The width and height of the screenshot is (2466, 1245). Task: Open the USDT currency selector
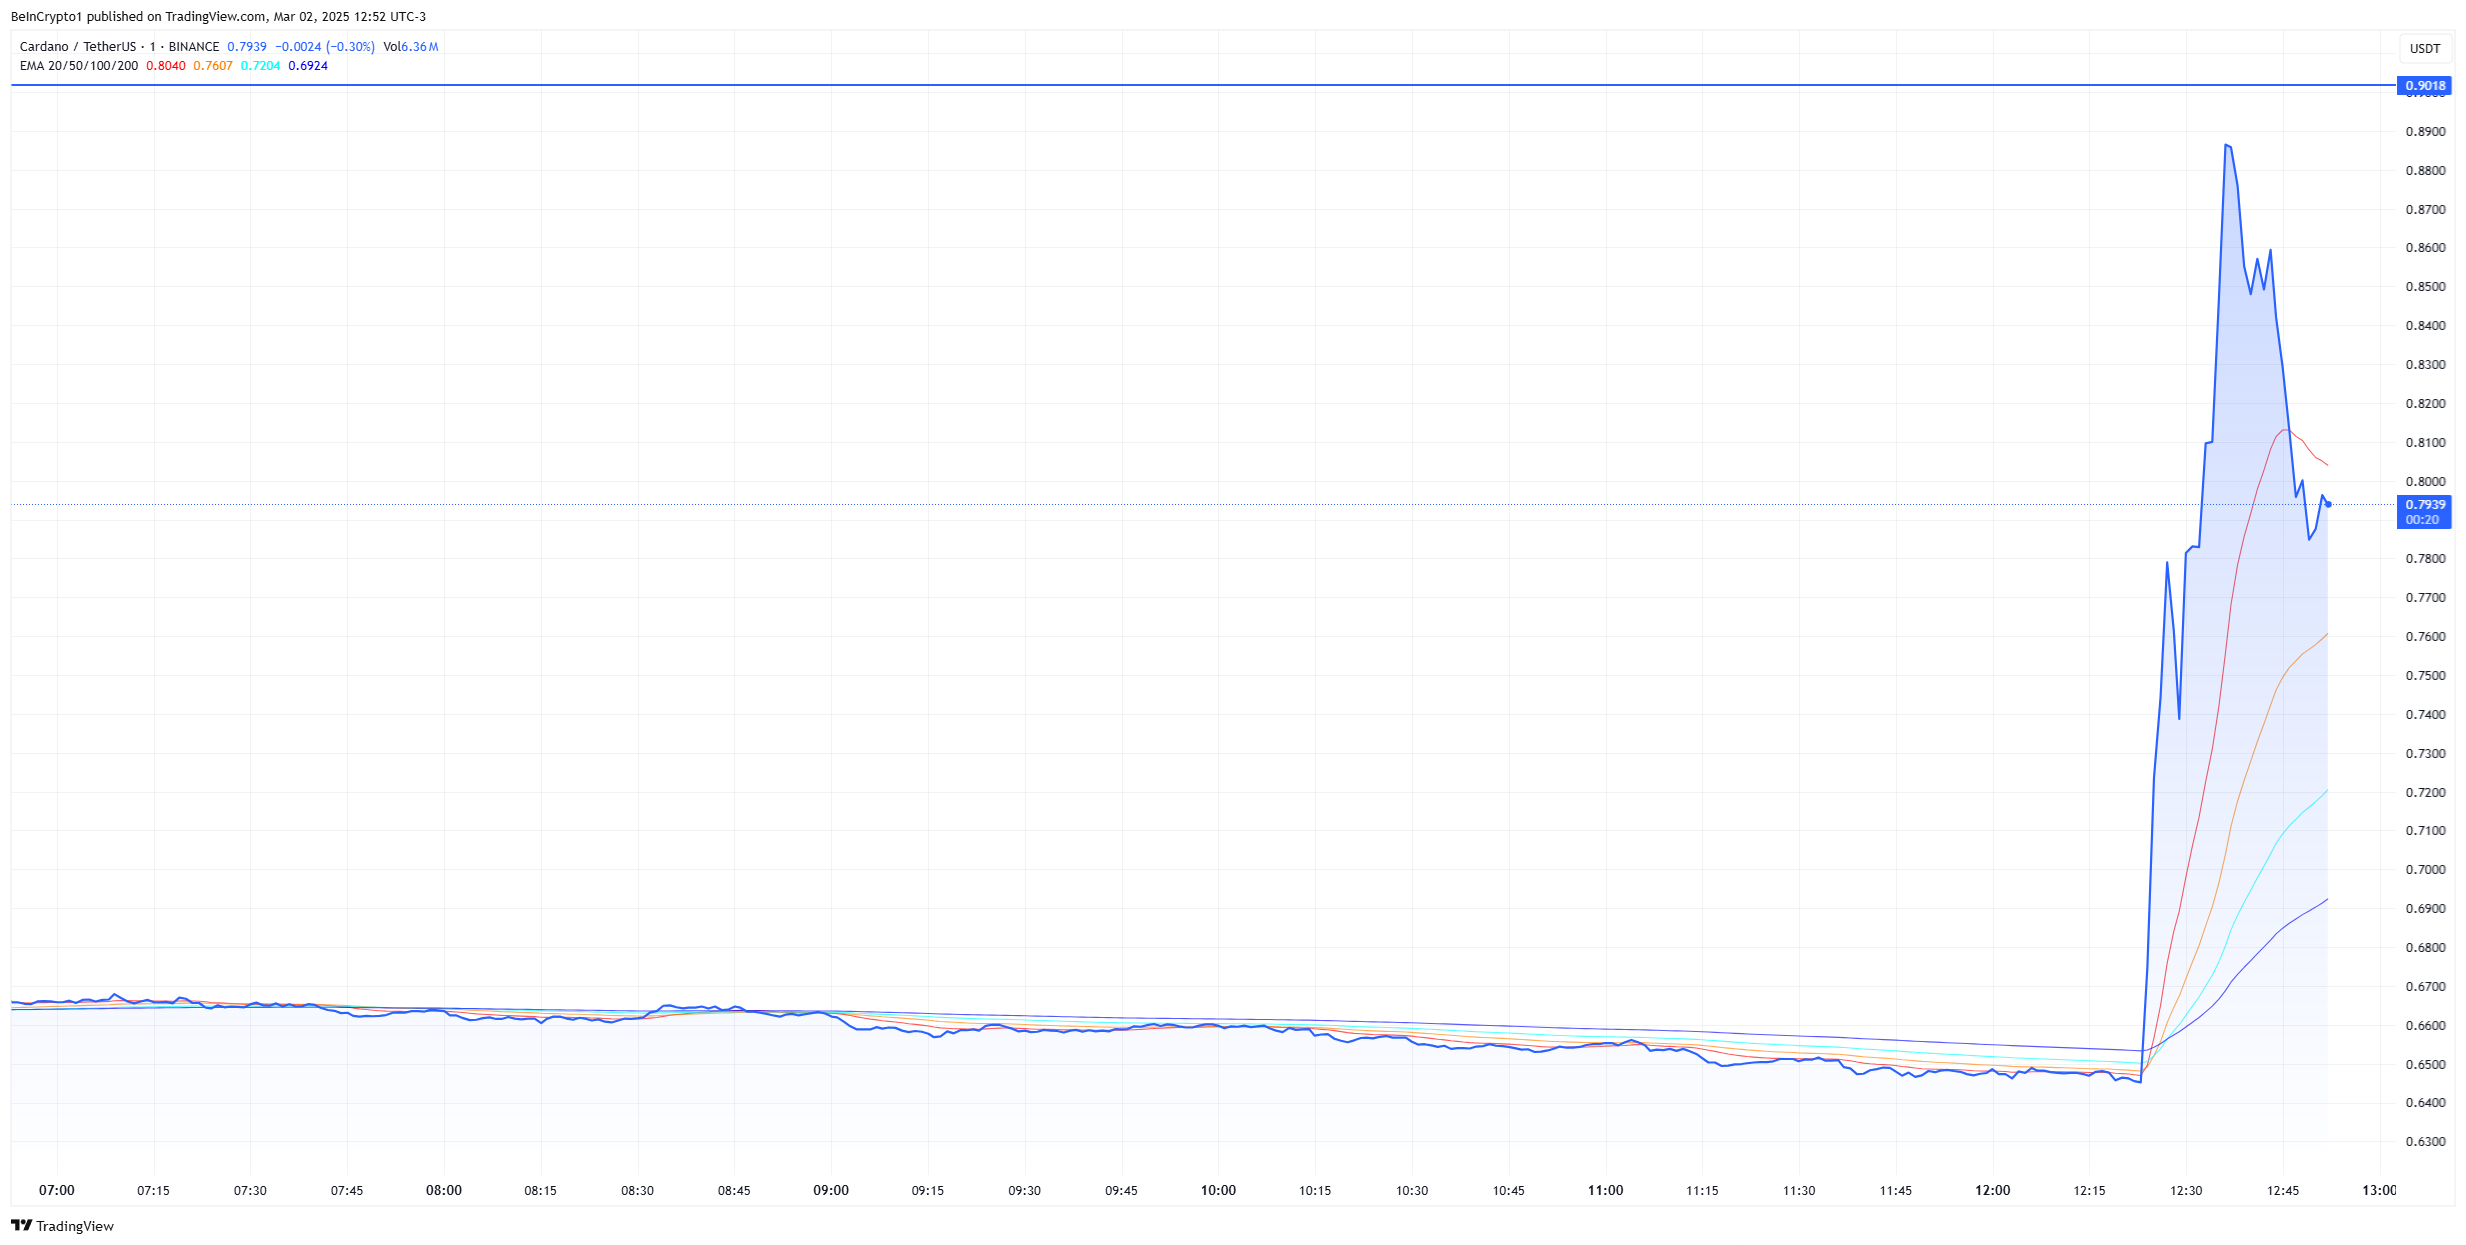tap(2424, 48)
